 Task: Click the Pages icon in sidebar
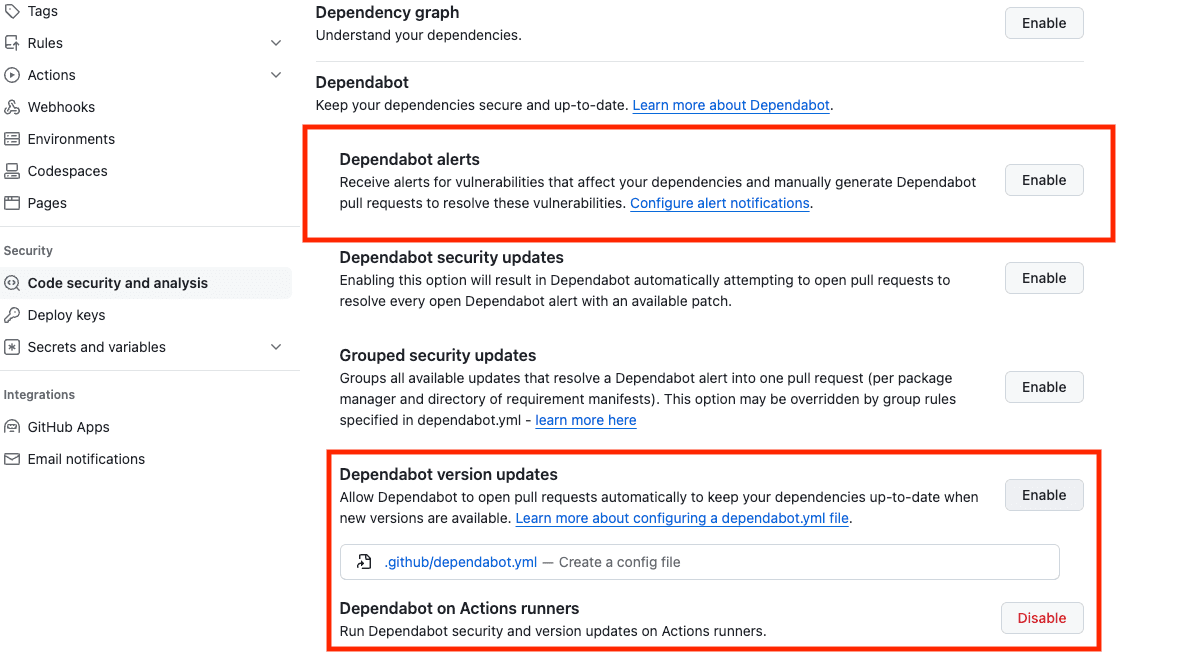click(12, 203)
